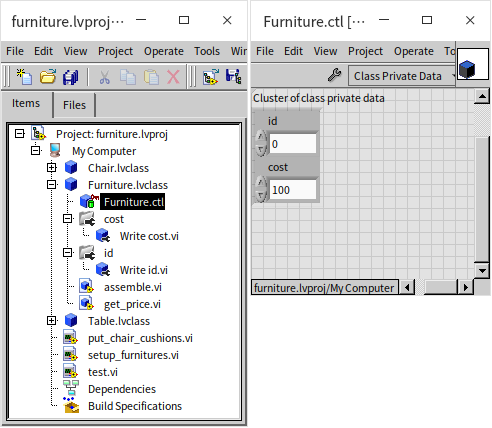
Task: Decrement the id value with down arrow
Action: (261, 150)
